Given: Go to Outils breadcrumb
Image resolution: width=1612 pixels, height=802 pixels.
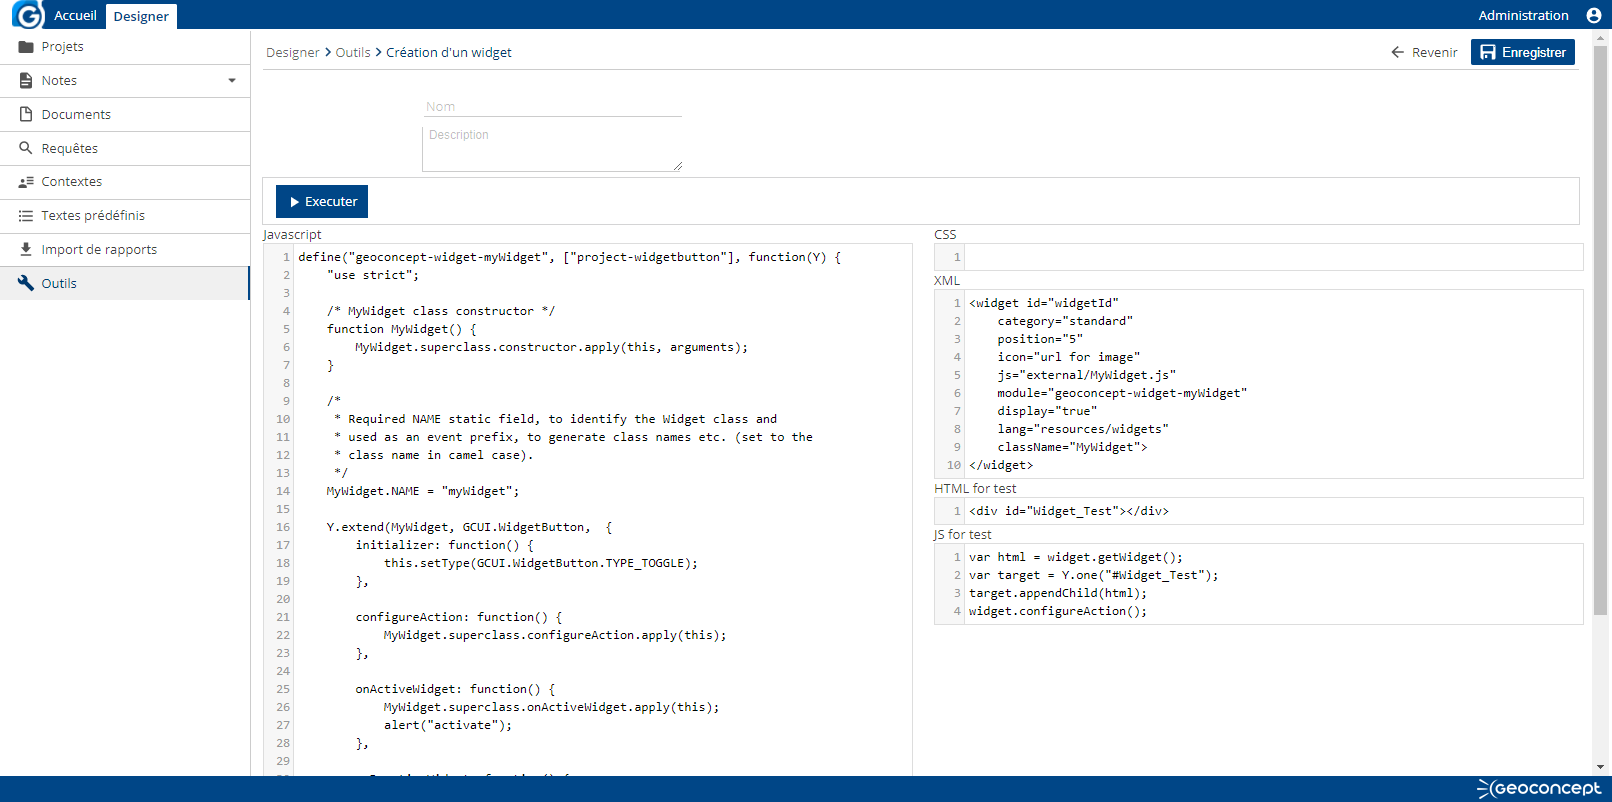Looking at the screenshot, I should (353, 52).
